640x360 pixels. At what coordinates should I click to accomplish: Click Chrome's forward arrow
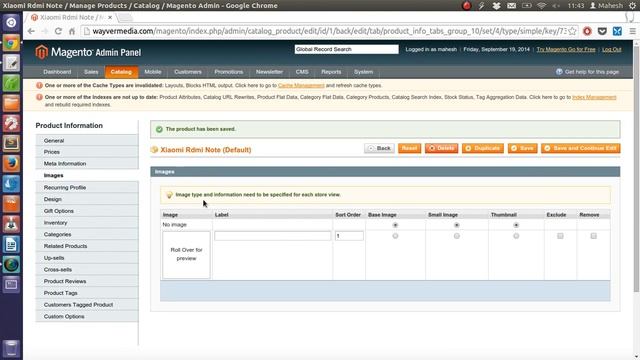[x=44, y=31]
